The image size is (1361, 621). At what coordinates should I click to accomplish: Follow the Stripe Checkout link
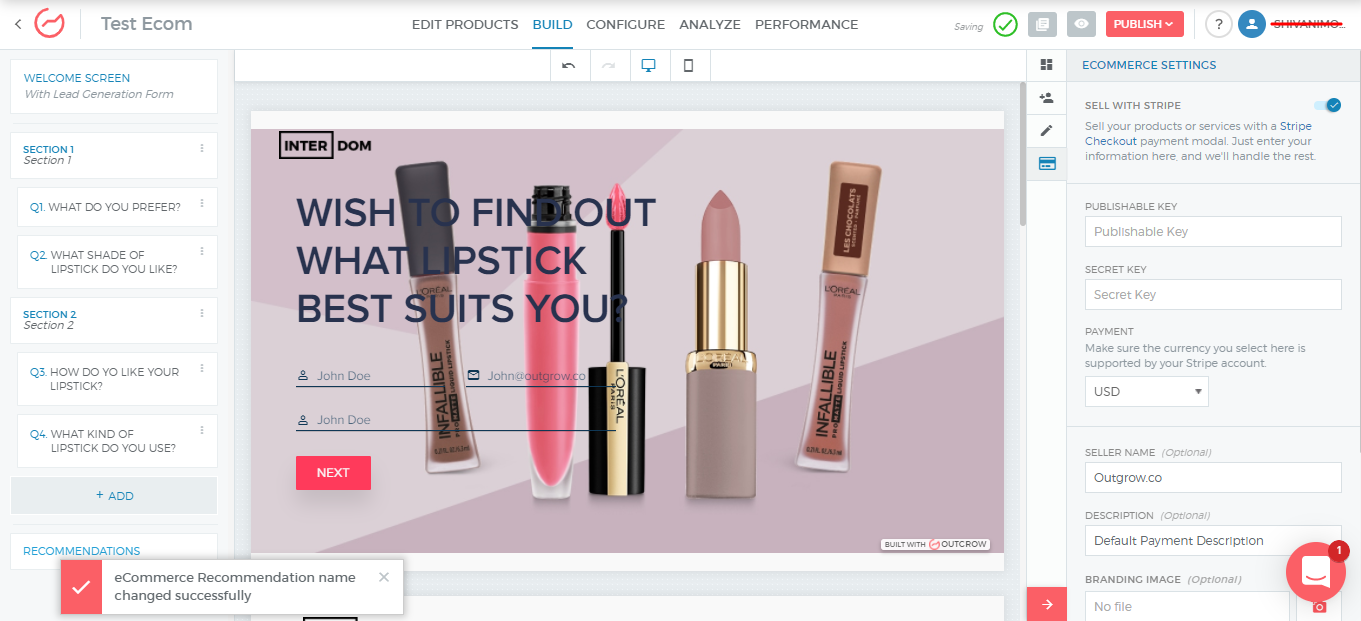1198,134
